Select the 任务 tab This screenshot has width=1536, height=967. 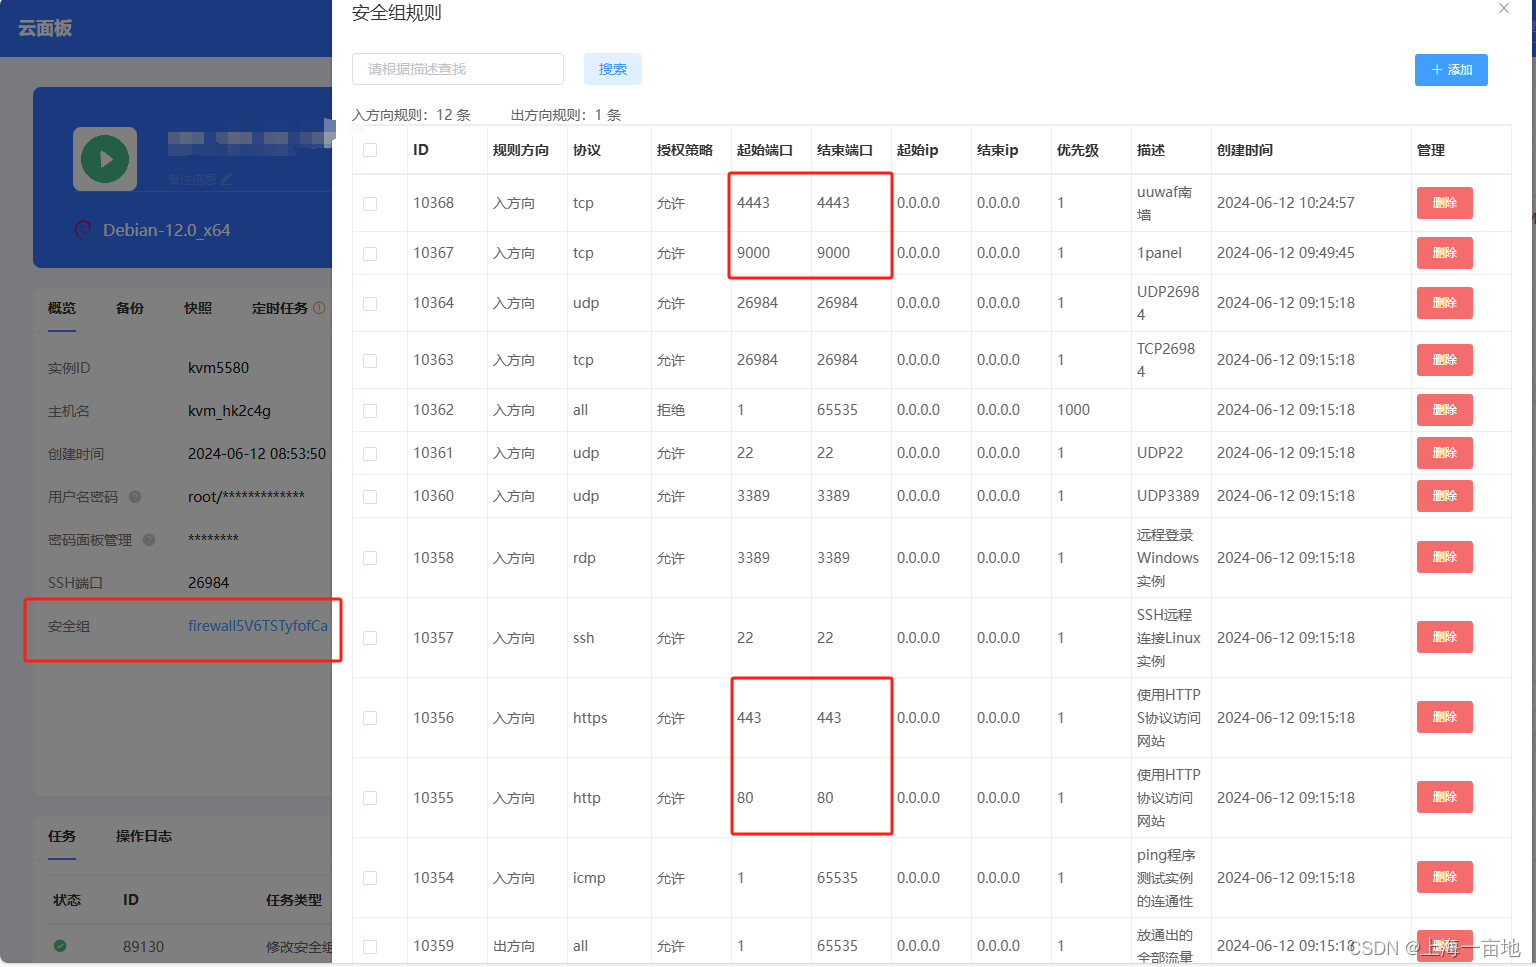click(x=62, y=836)
